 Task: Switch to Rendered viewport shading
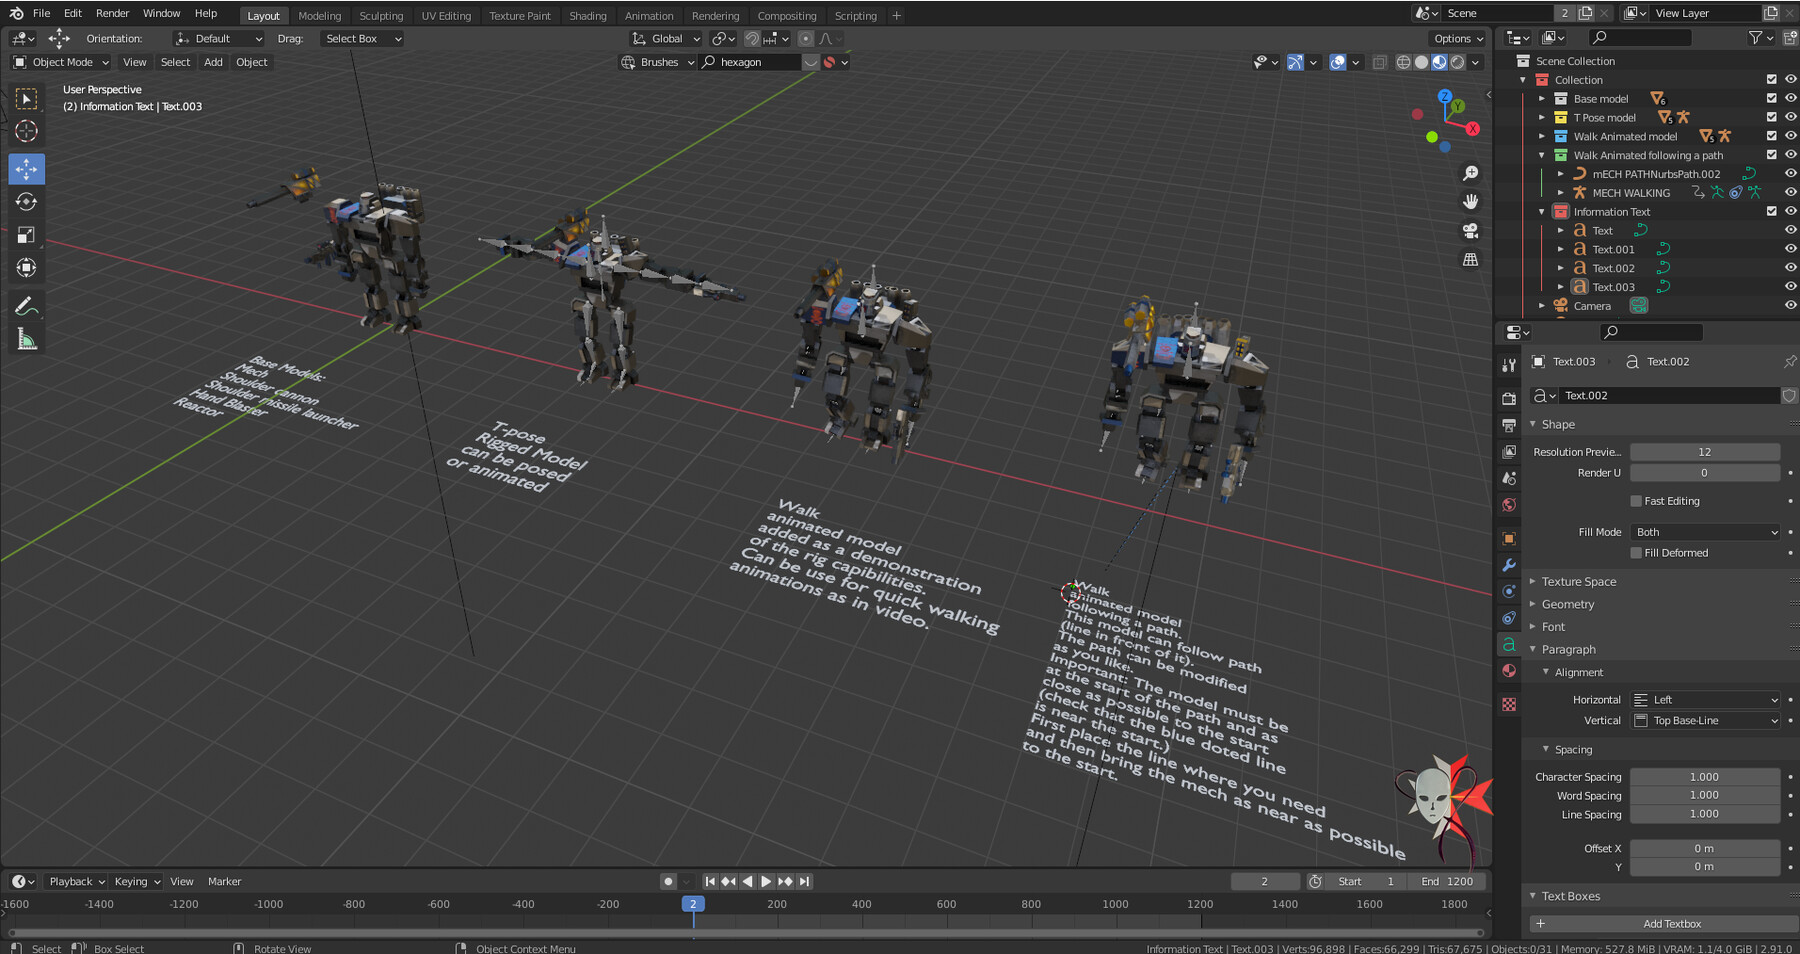1456,62
